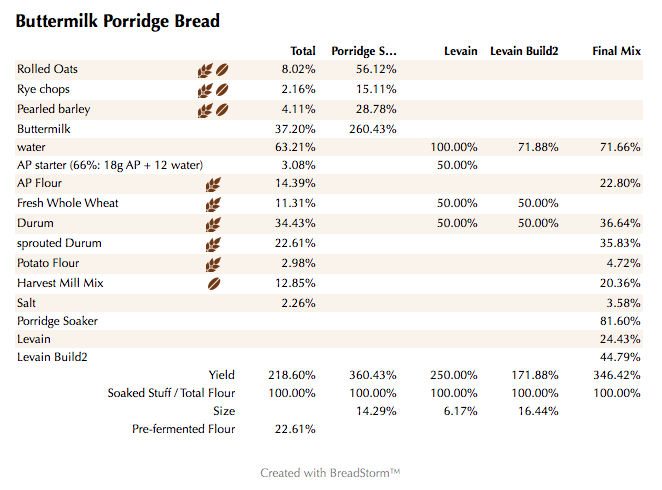The image size is (662, 490).
Task: Select the Total column header
Action: pos(302,50)
